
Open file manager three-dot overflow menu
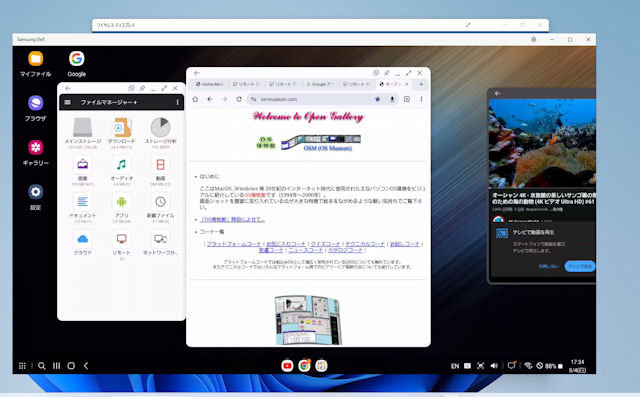pyautogui.click(x=178, y=102)
